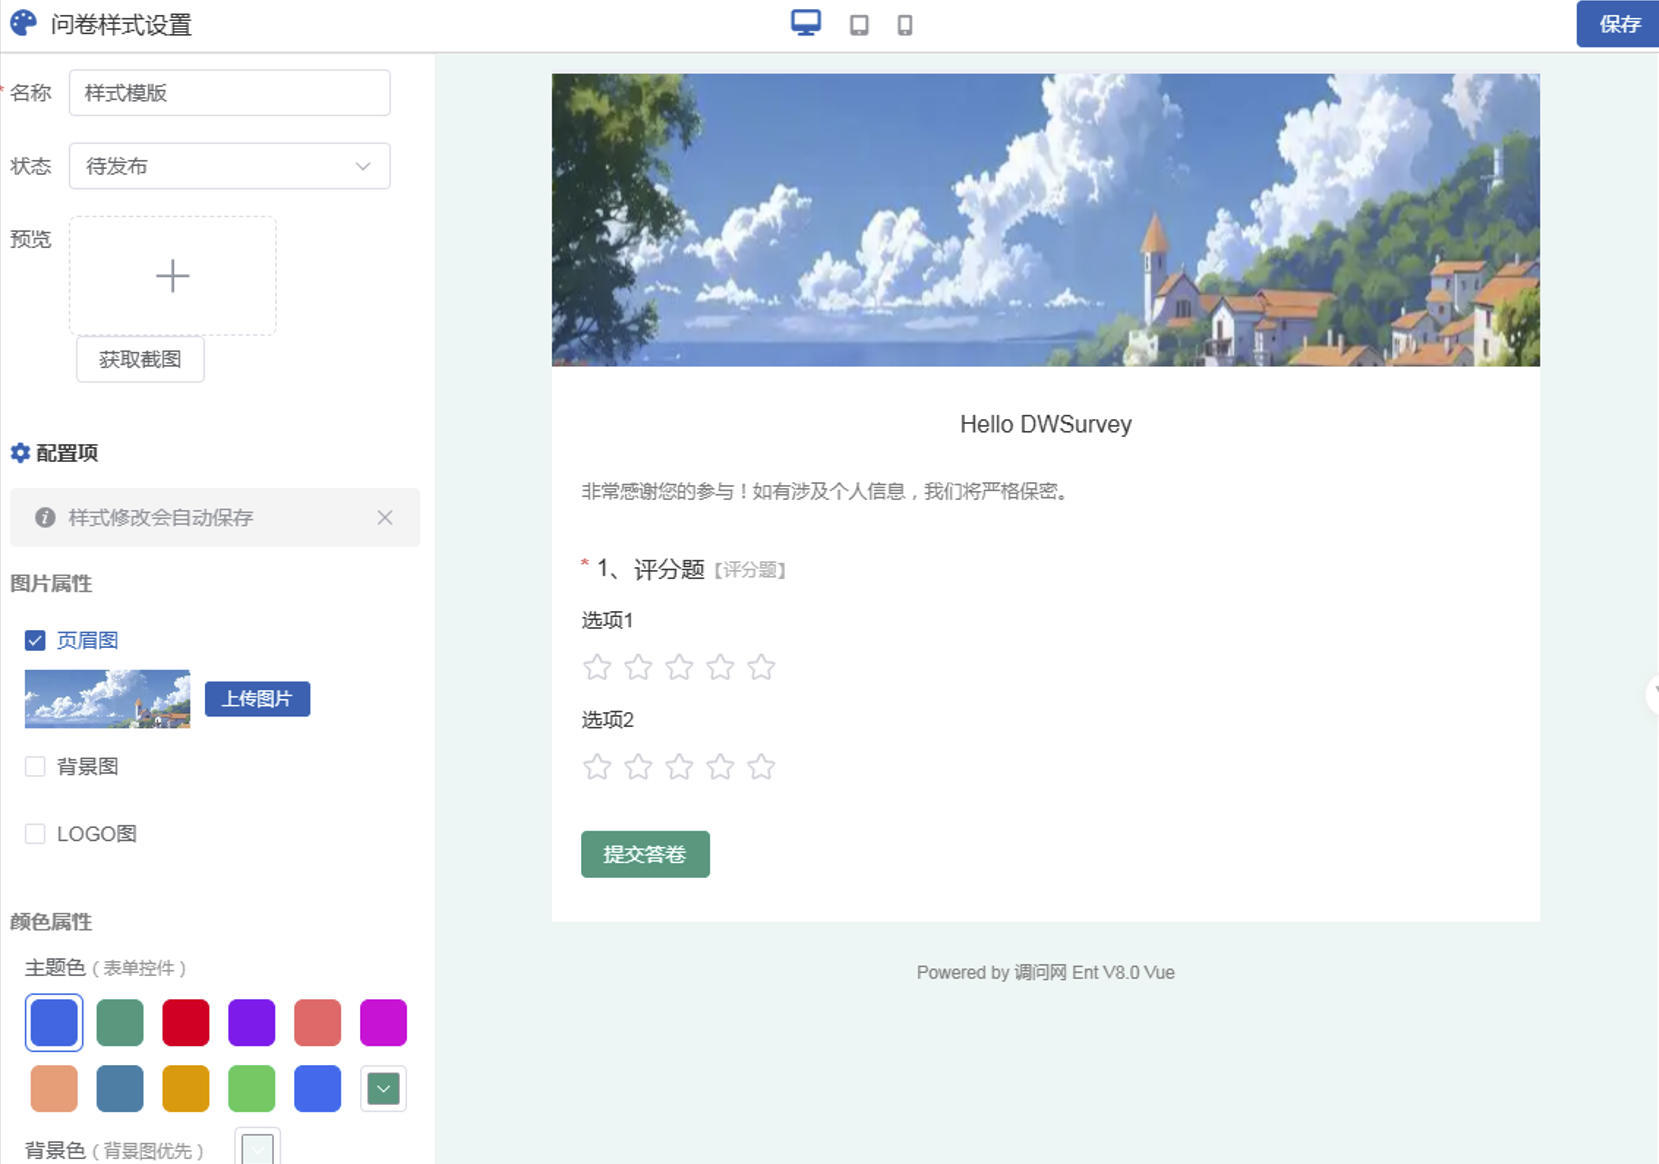
Task: Click the 选项1 label
Action: click(x=607, y=620)
